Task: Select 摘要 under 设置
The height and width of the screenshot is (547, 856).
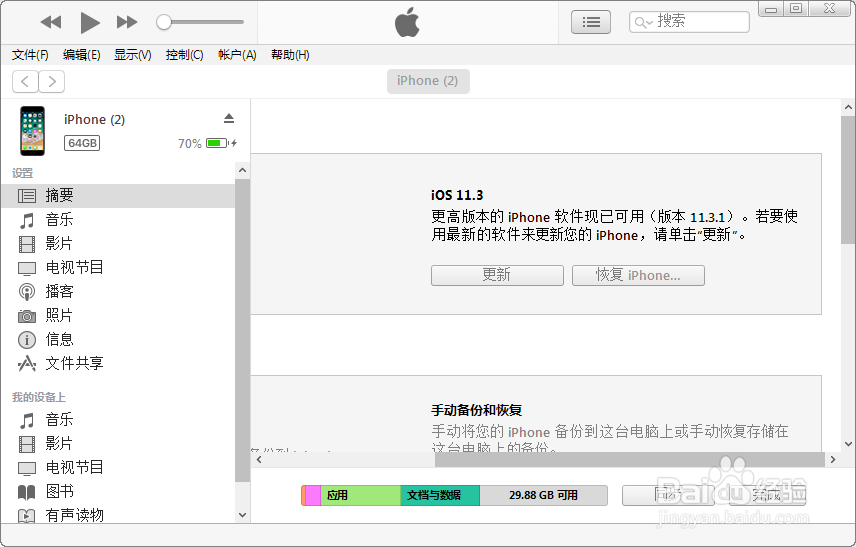Action: coord(118,195)
